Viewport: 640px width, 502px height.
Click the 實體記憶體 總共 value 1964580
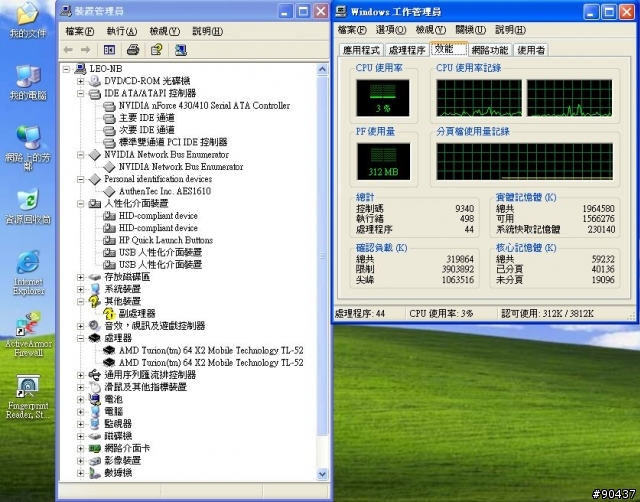point(598,209)
